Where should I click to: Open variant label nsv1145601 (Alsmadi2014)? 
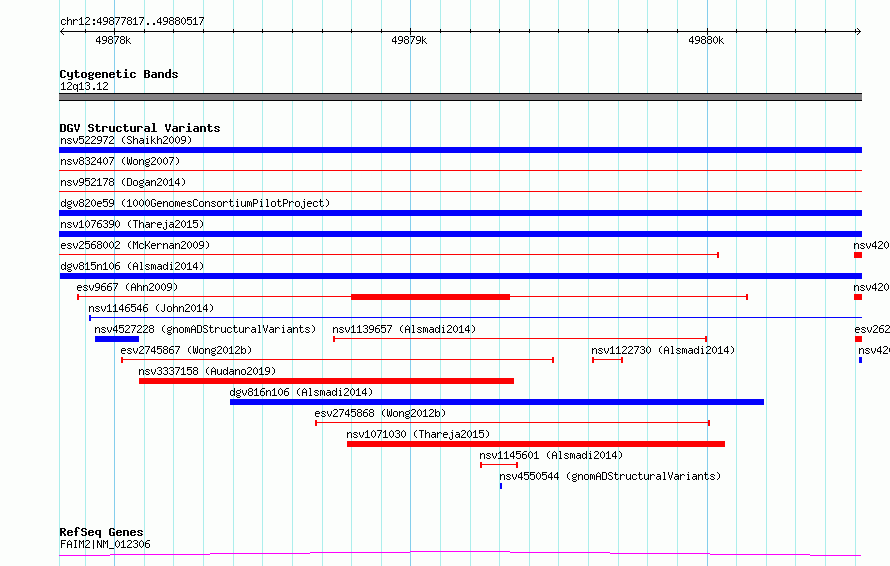pyautogui.click(x=551, y=455)
